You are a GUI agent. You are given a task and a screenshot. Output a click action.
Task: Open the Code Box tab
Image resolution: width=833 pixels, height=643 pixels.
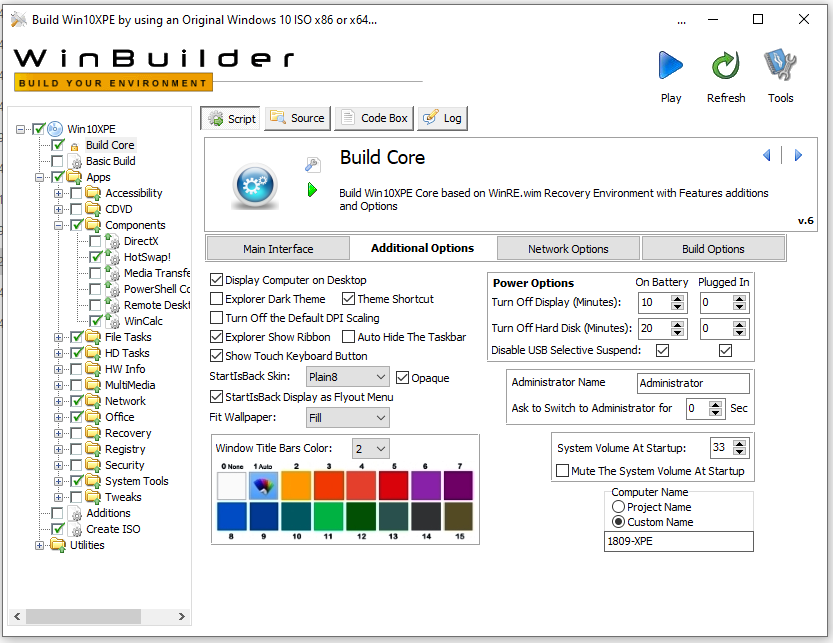pyautogui.click(x=375, y=118)
